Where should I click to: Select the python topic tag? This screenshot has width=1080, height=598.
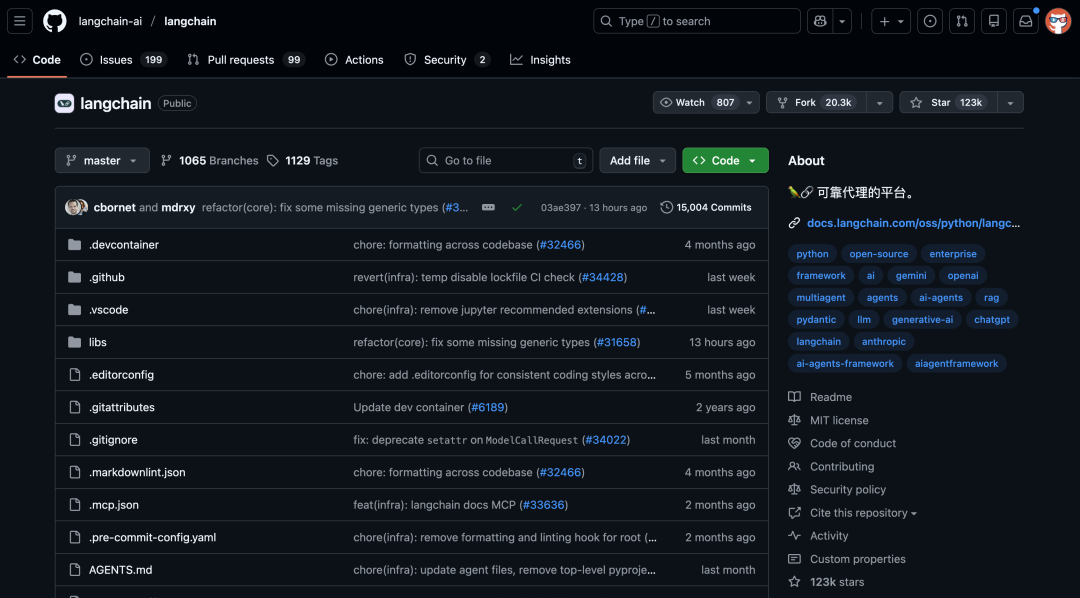tap(812, 253)
